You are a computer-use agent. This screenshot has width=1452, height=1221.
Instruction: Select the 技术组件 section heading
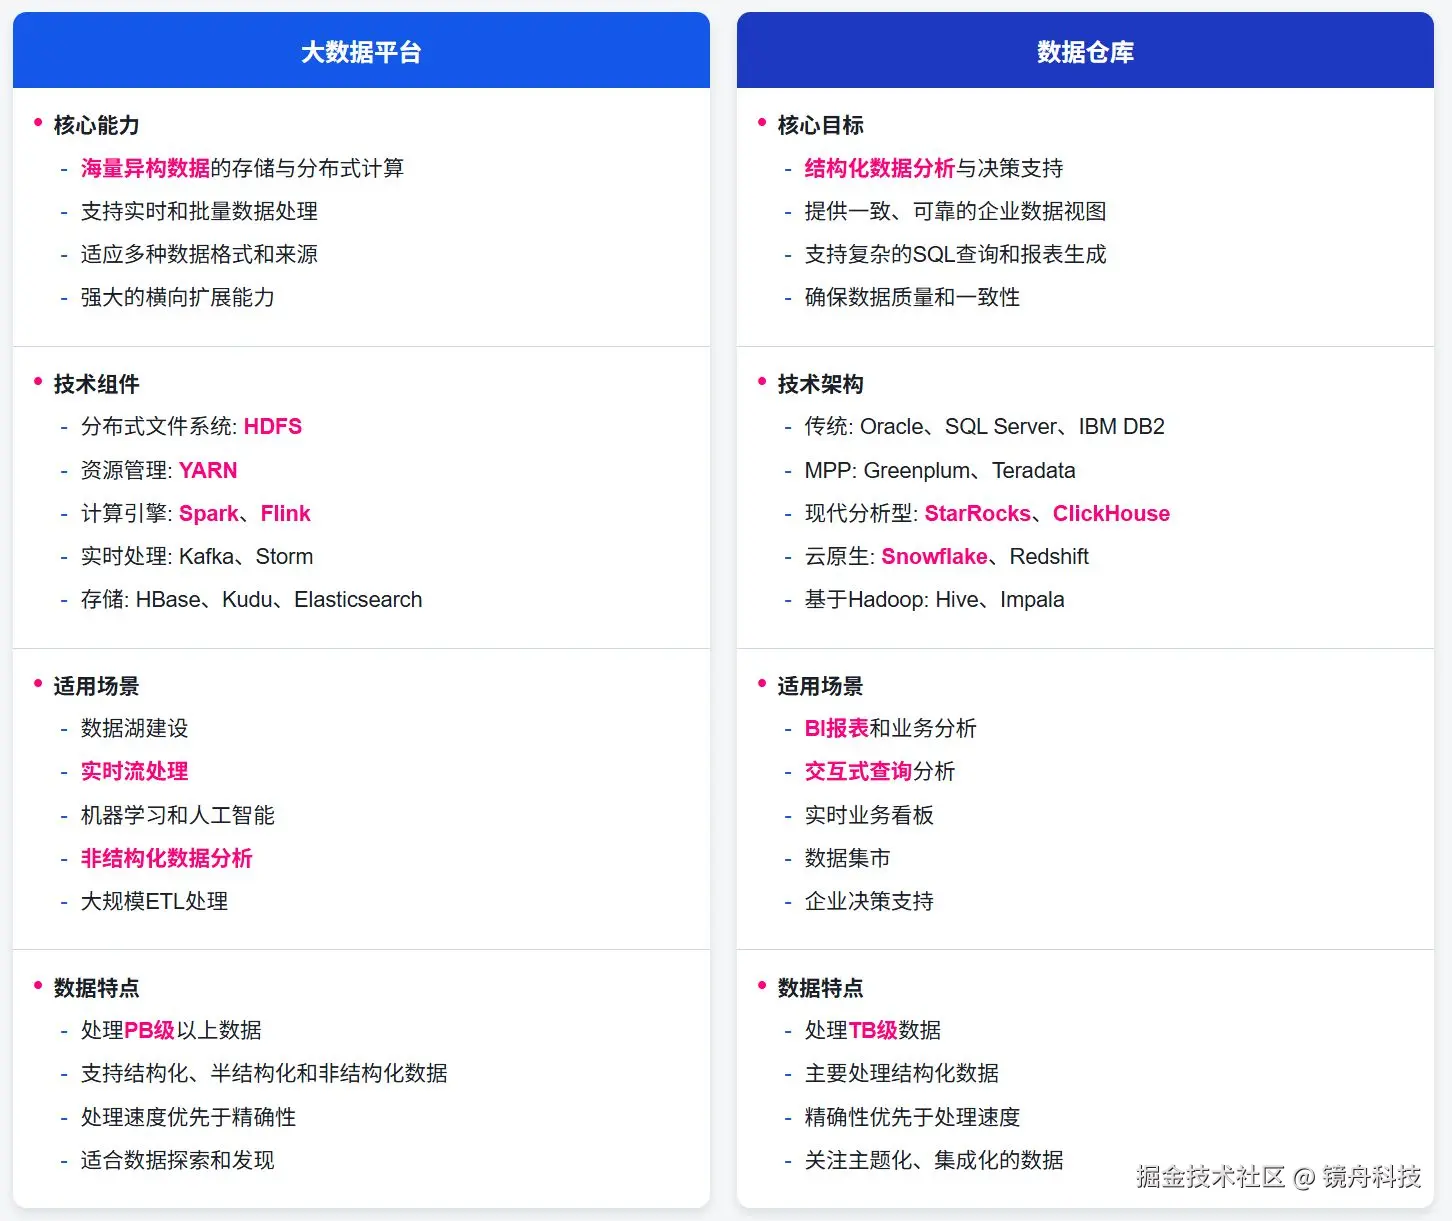pos(96,384)
